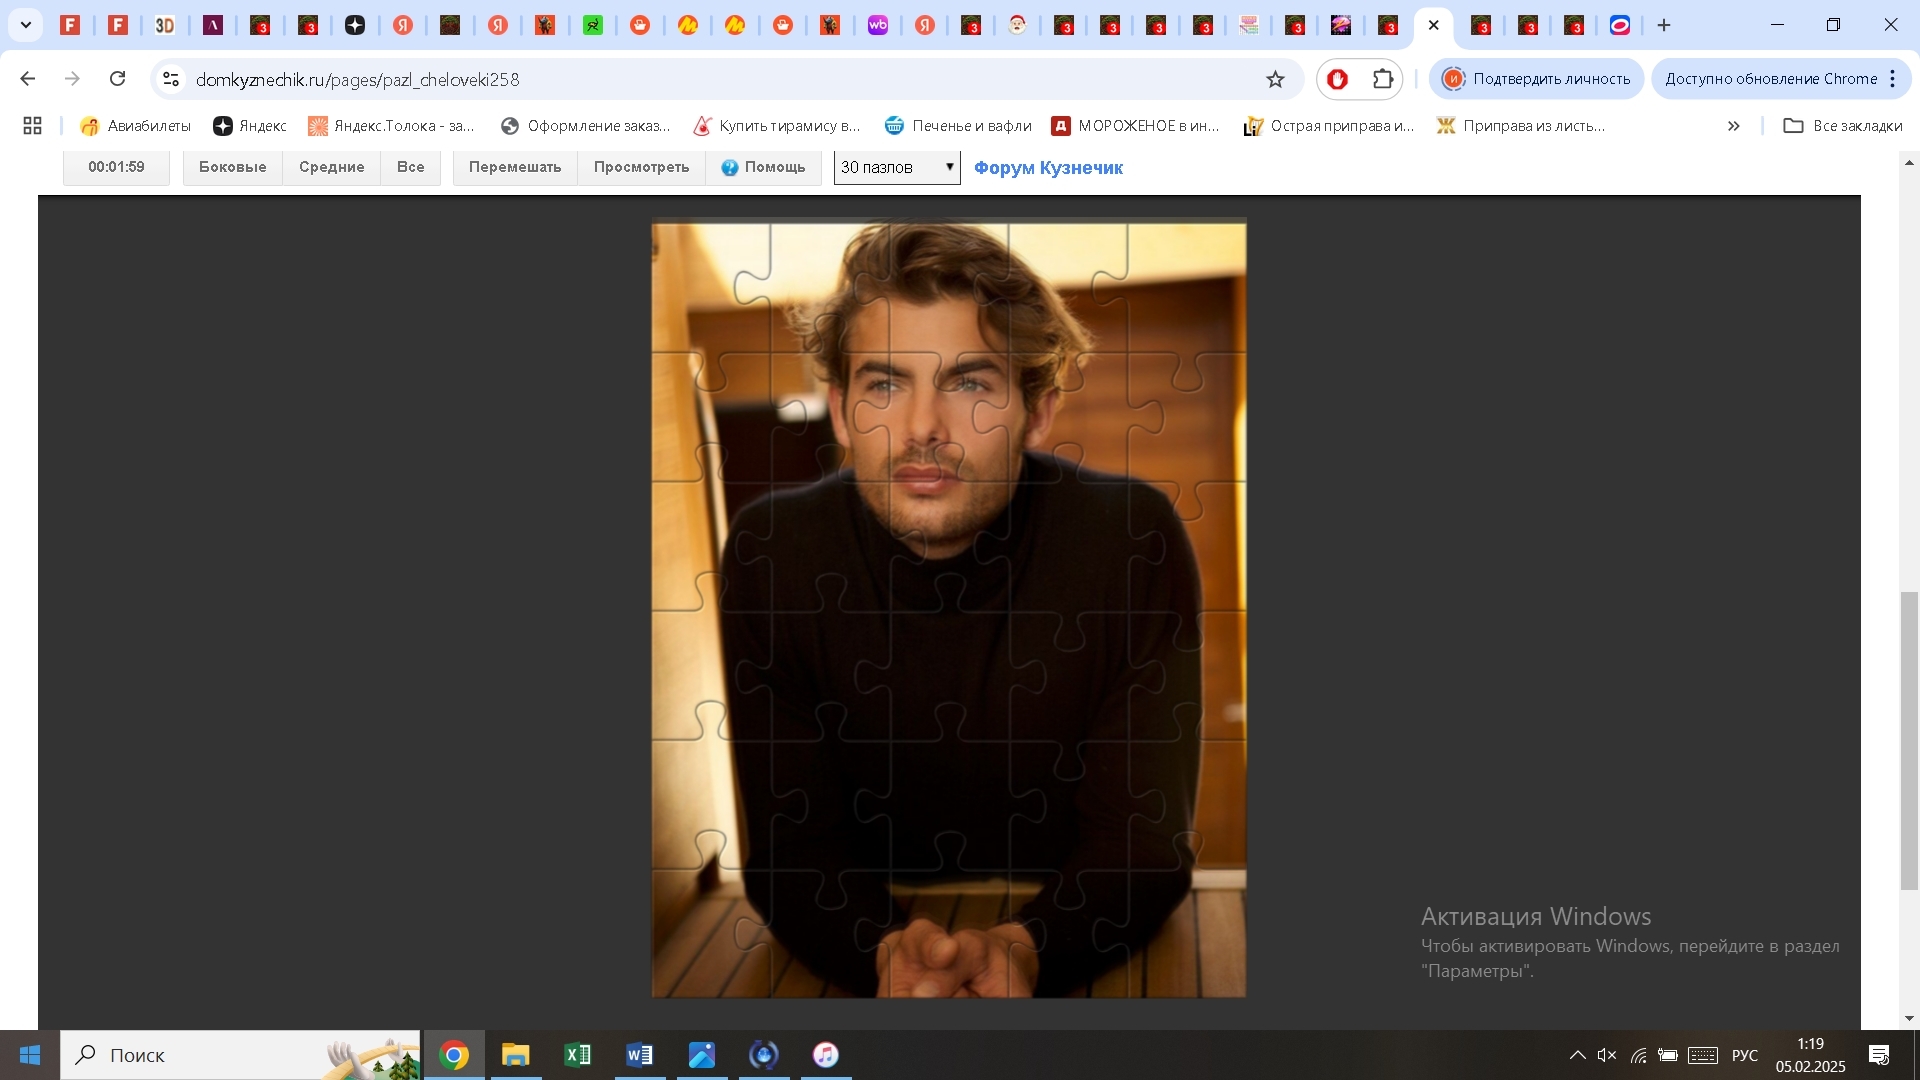Screen dimensions: 1920x1080
Task: Switch to the black star favicon tab
Action: (x=355, y=25)
